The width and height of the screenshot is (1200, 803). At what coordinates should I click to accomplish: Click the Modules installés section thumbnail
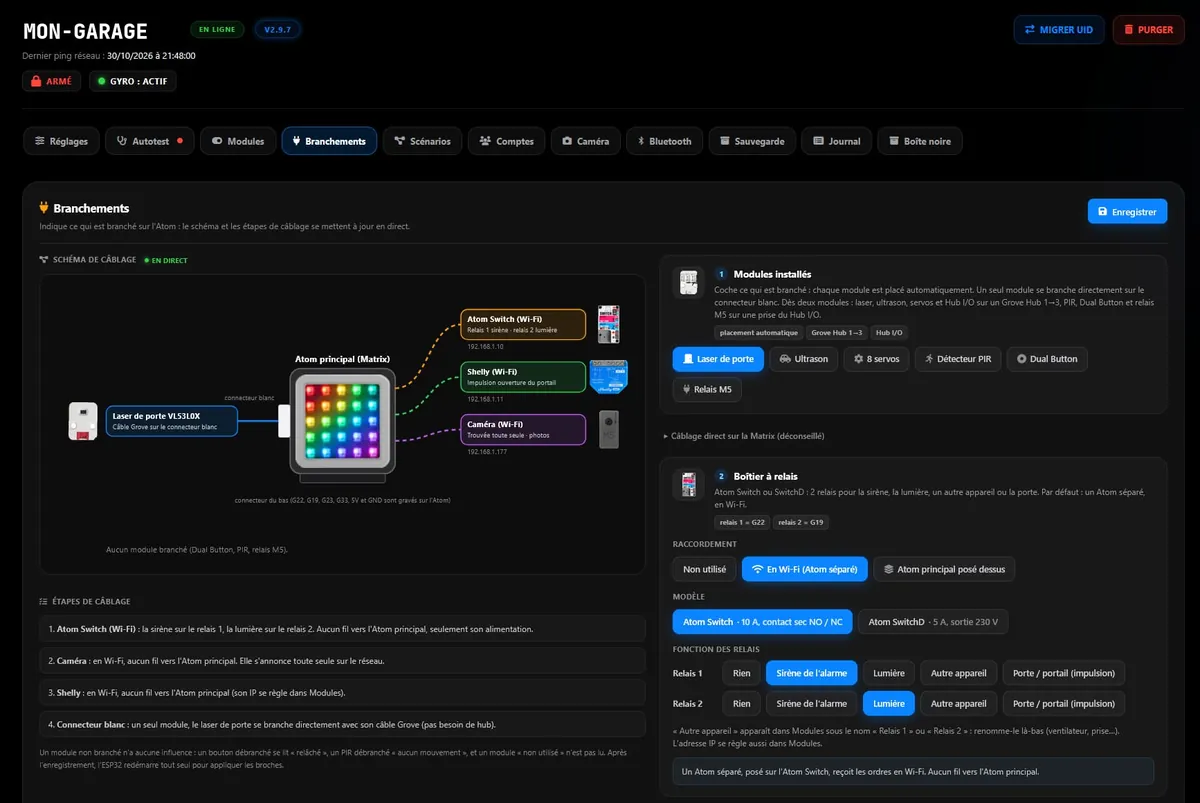coord(687,283)
